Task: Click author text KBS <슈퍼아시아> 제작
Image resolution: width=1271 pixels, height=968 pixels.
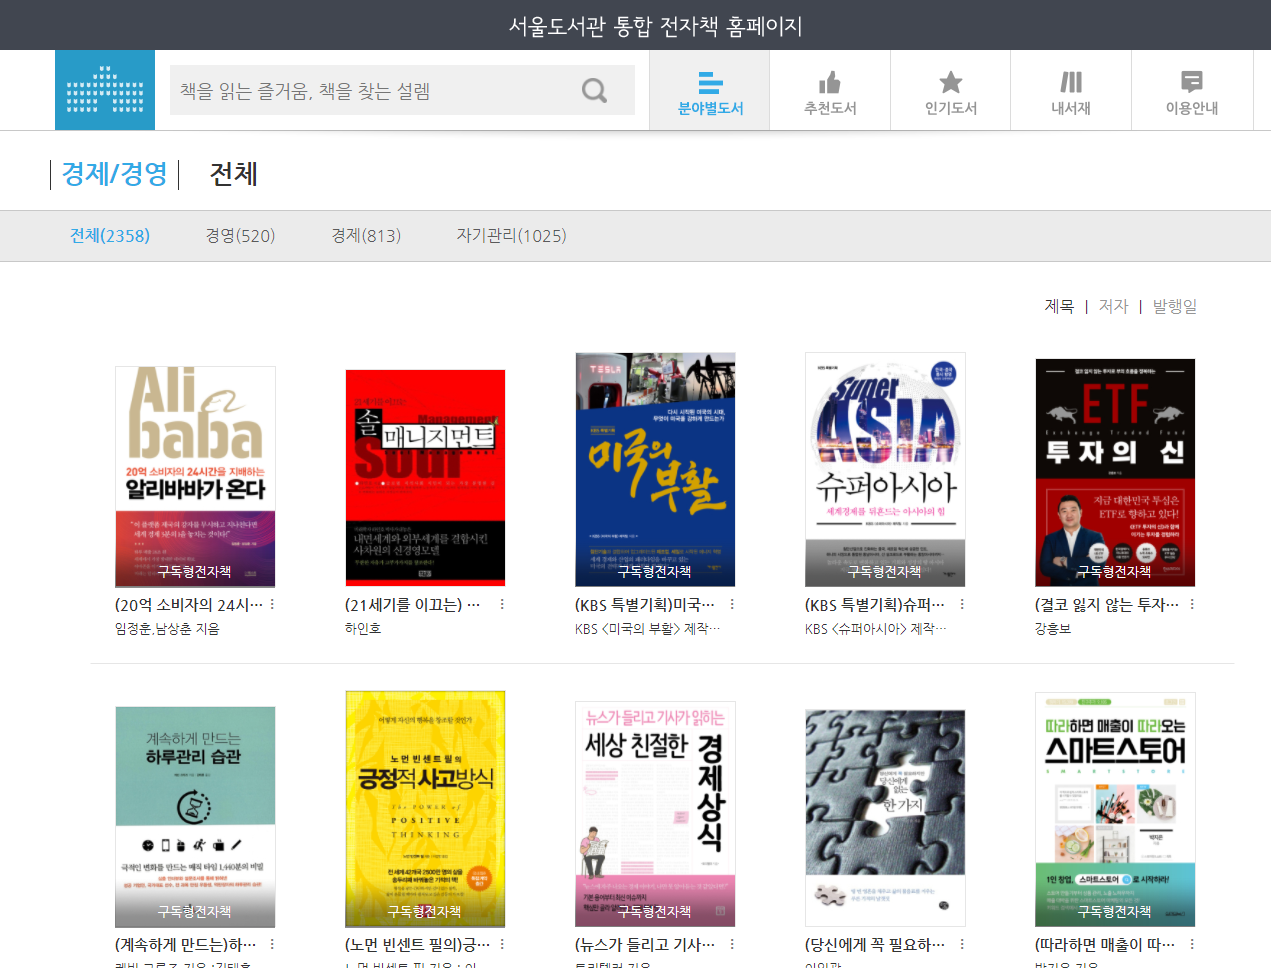Action: click(876, 629)
